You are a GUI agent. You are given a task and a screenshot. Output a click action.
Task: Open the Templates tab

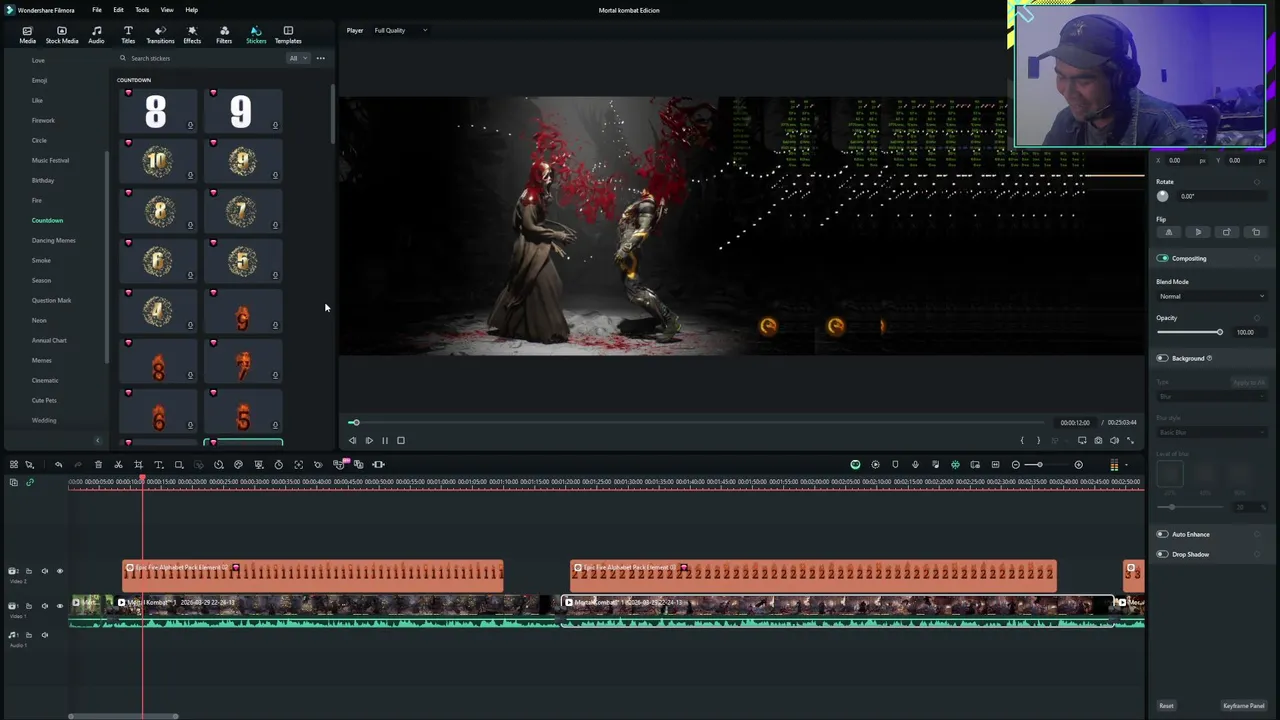[288, 35]
